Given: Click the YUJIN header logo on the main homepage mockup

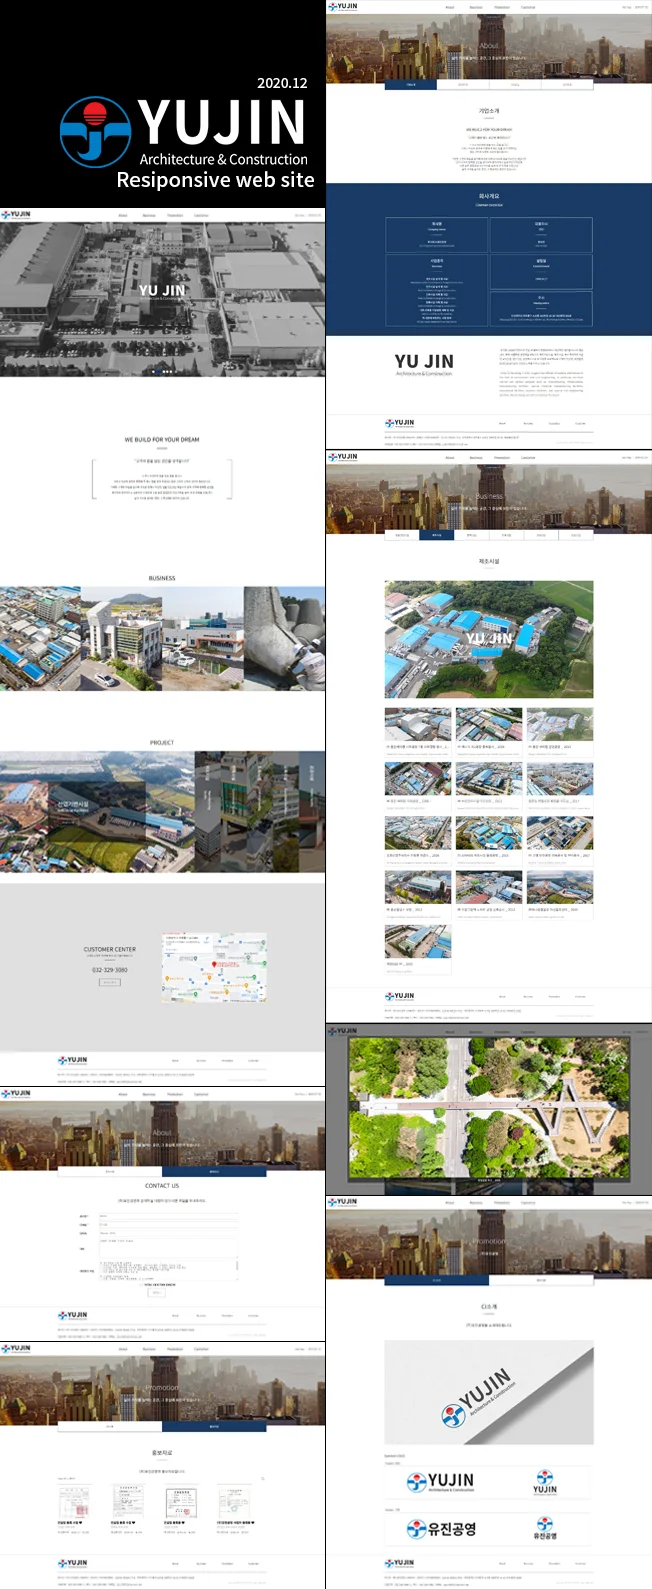Looking at the screenshot, I should [x=16, y=215].
